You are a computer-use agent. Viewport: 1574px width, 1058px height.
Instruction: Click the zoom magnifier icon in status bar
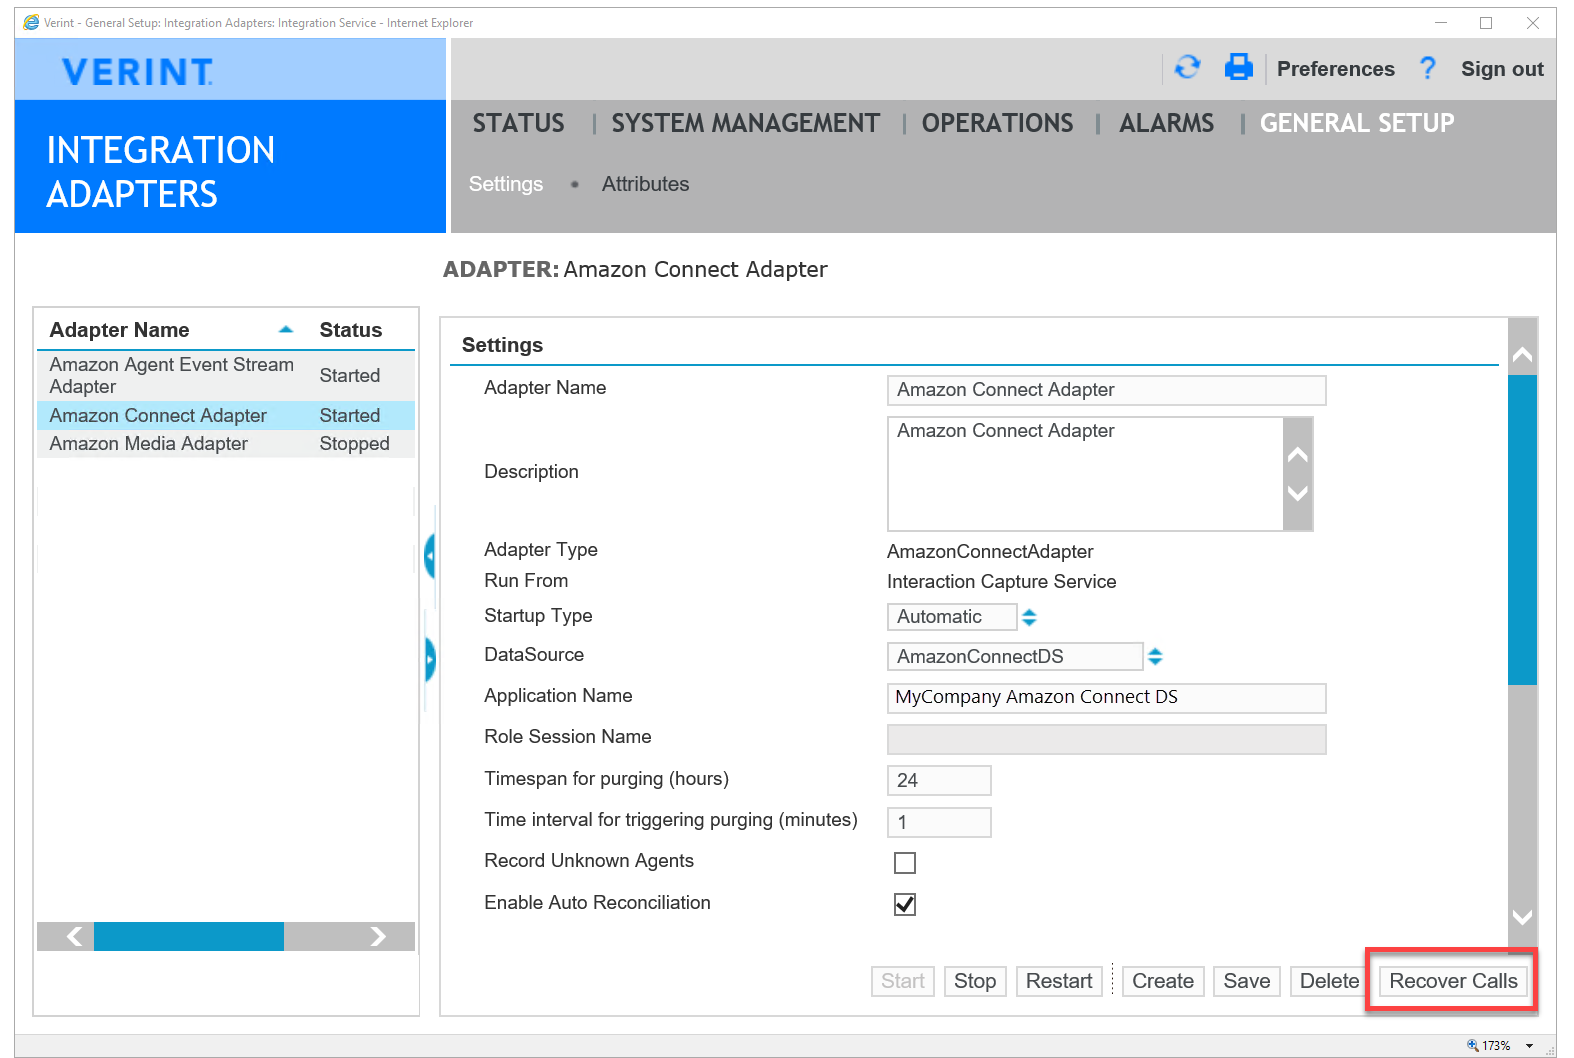(x=1472, y=1045)
